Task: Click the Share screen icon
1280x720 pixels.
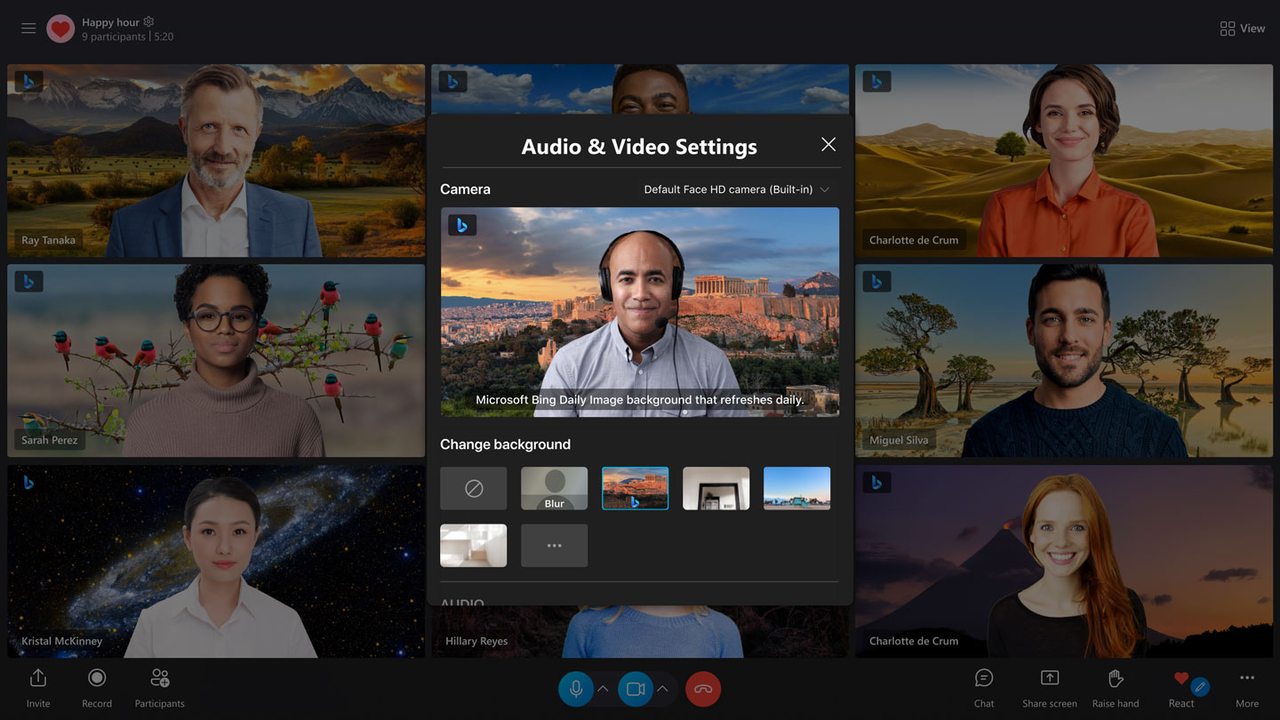Action: (1049, 679)
